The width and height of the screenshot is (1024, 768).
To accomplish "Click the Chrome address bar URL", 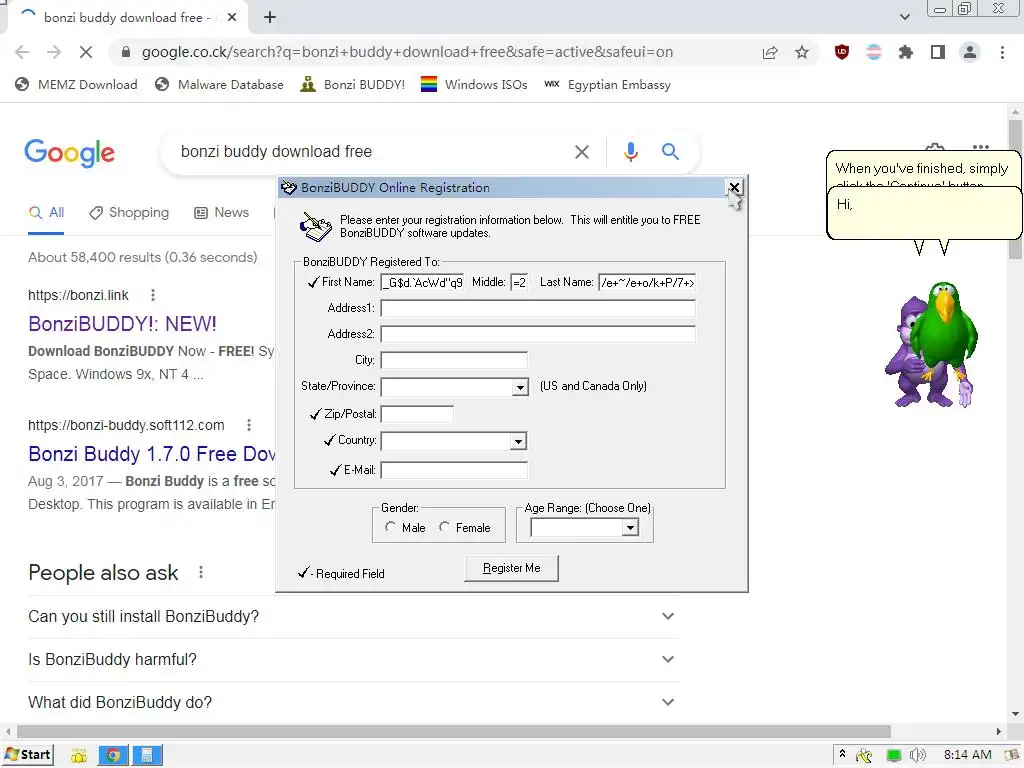I will click(408, 52).
